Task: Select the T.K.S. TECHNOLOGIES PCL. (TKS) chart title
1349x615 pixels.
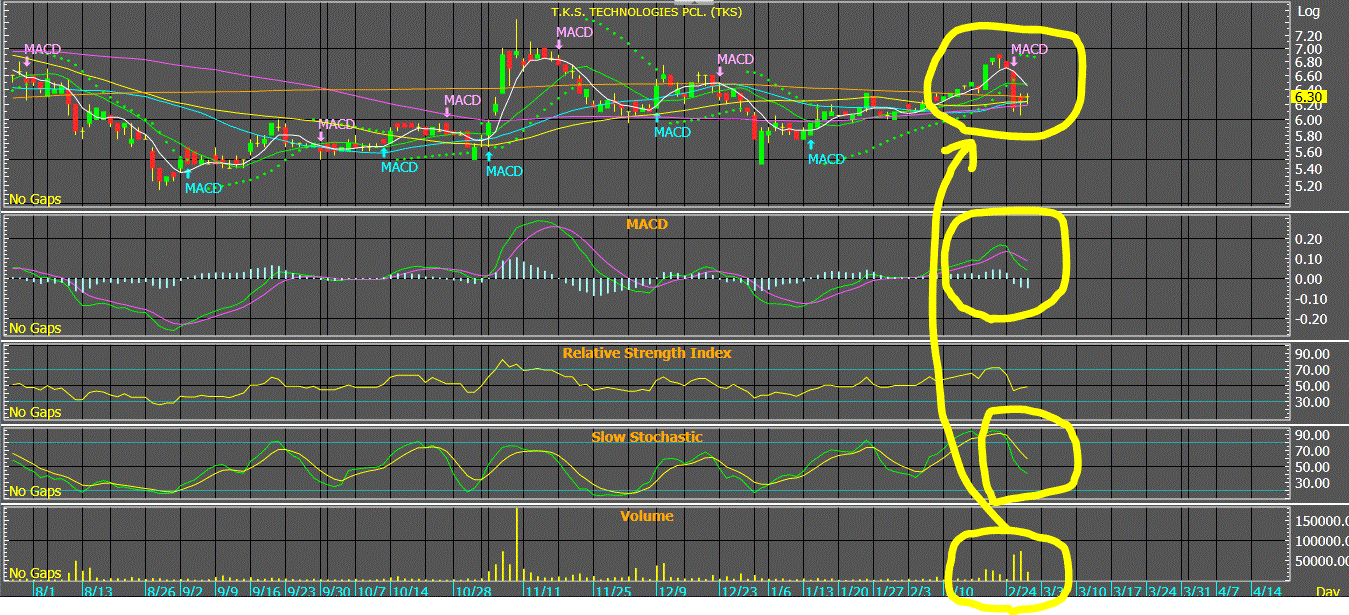Action: [648, 12]
